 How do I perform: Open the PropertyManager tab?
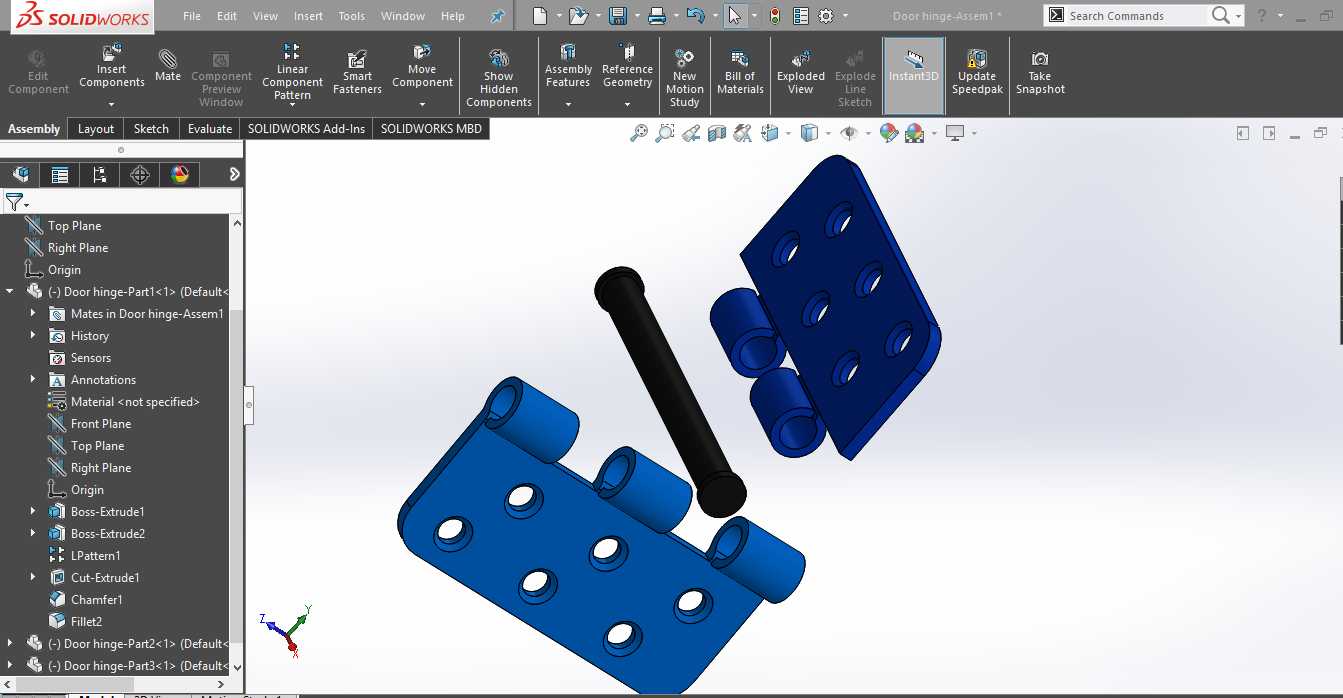[60, 174]
